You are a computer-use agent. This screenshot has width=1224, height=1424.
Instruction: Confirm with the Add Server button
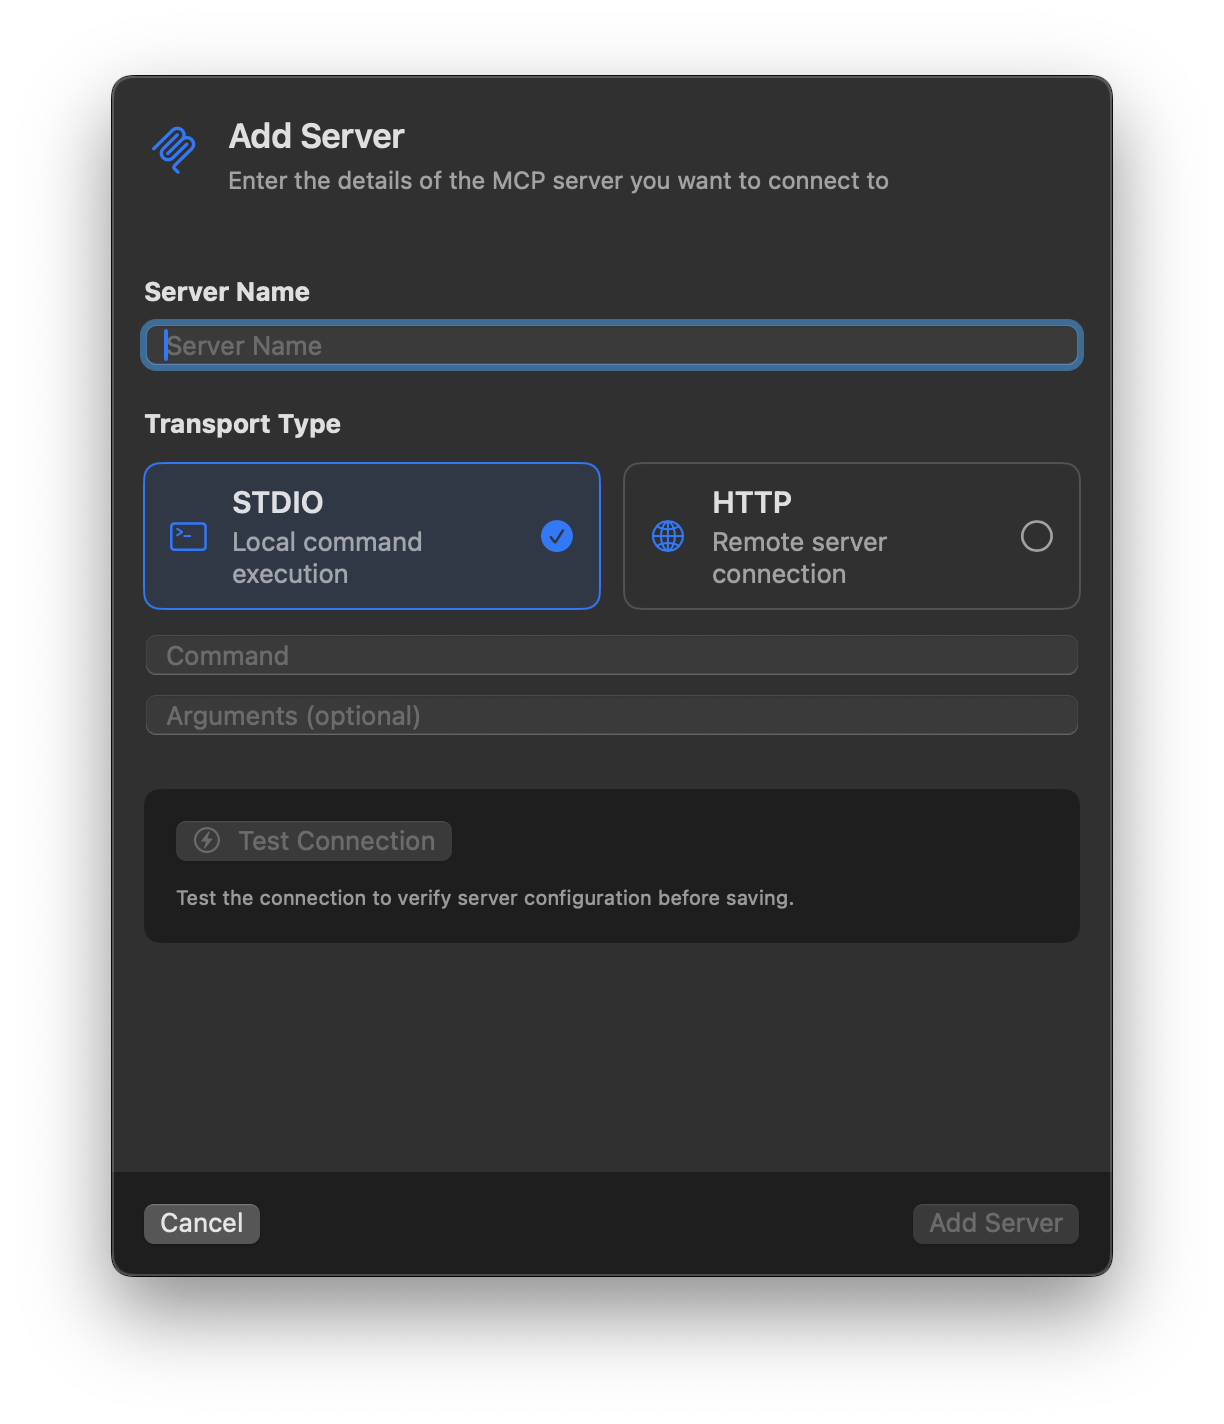point(996,1223)
